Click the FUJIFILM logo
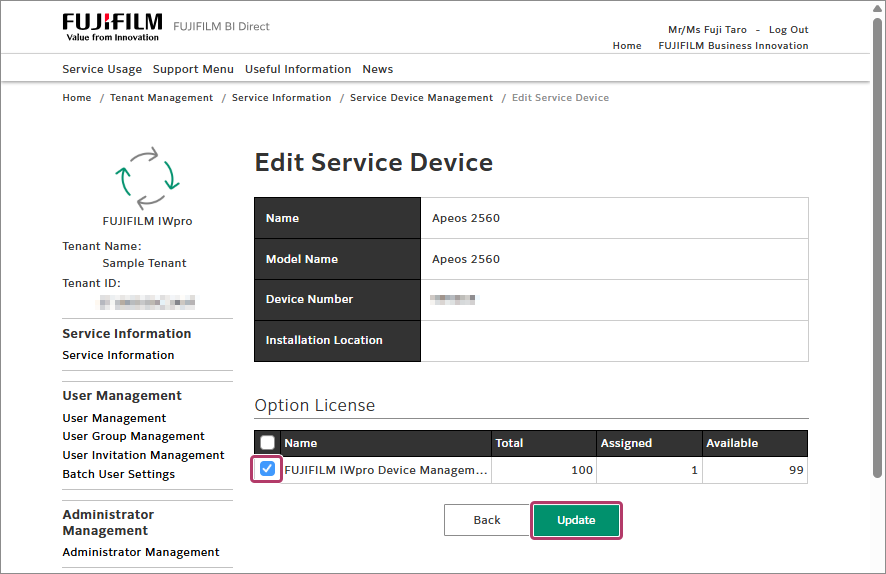Screen dimensions: 886x574 [x=112, y=27]
